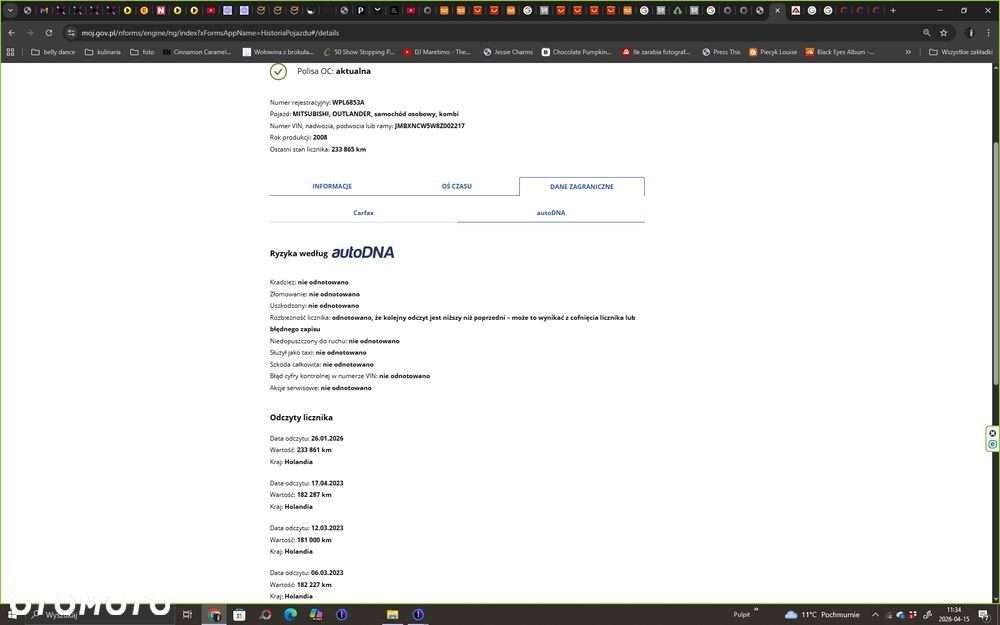This screenshot has height=625, width=1000.
Task: Open the tab search dropdown arrow
Action: [x=10, y=10]
